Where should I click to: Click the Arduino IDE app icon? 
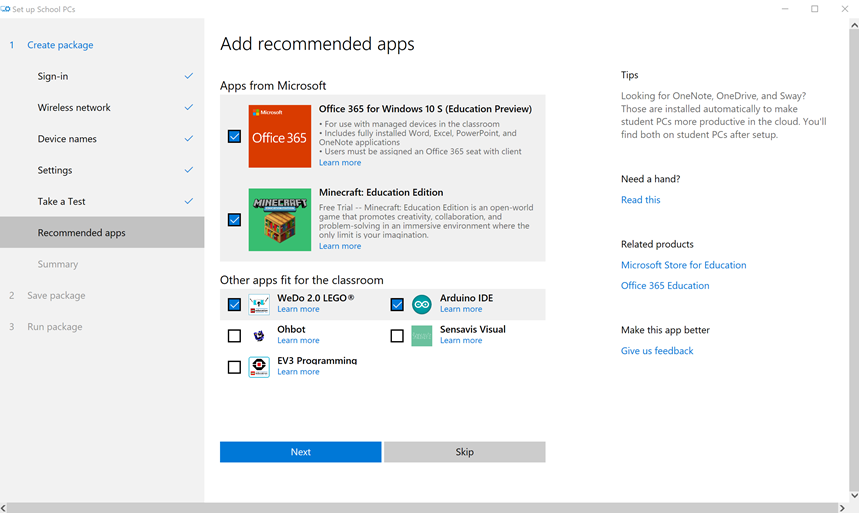pyautogui.click(x=422, y=304)
